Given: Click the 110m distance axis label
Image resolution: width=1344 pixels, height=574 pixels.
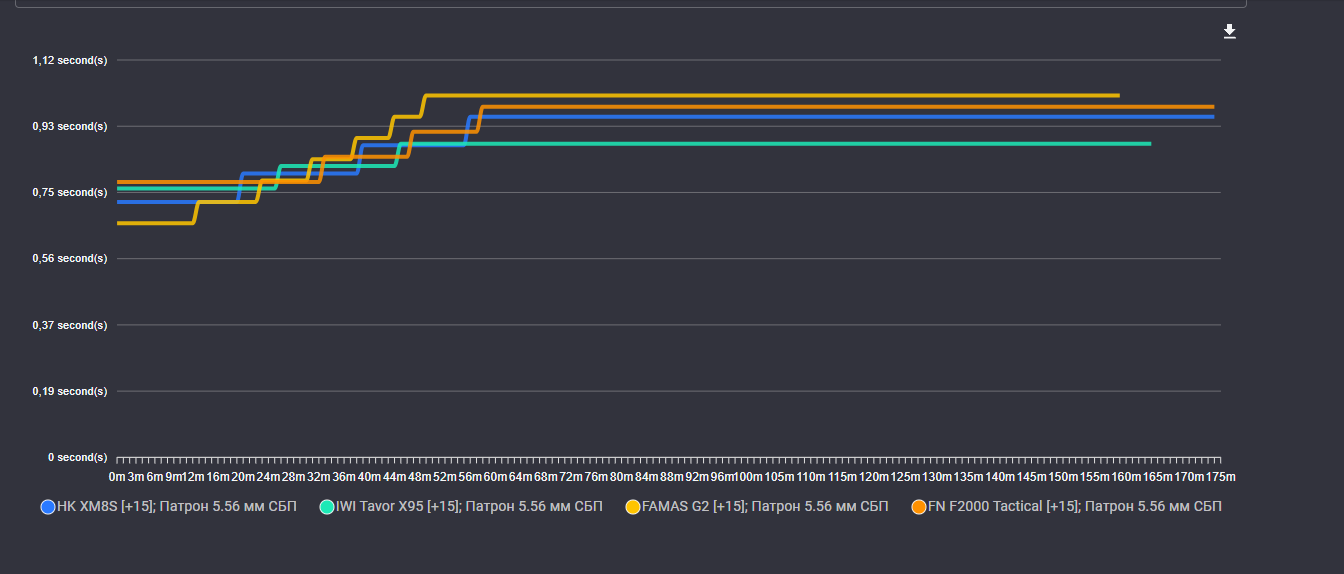Looking at the screenshot, I should point(810,476).
